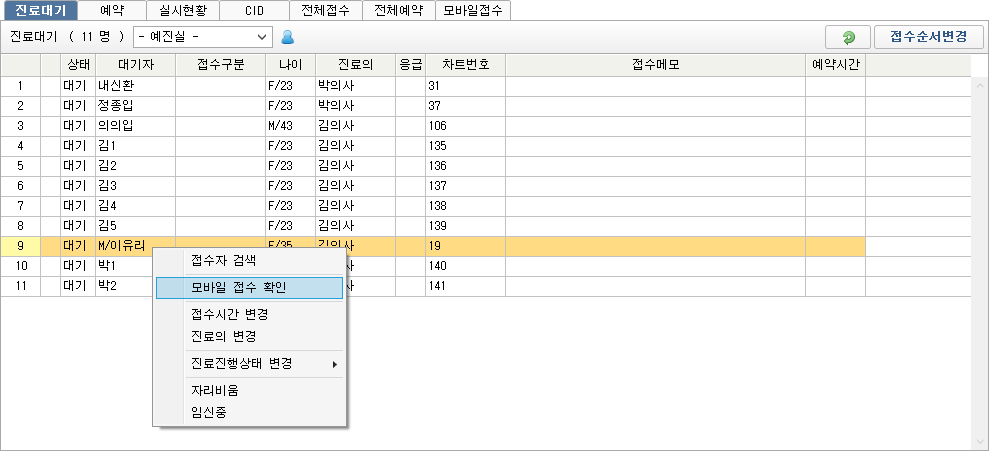Screen dimensions: 989x451
Task: Select 모바일 접수 확인 from context menu
Action: (249, 287)
